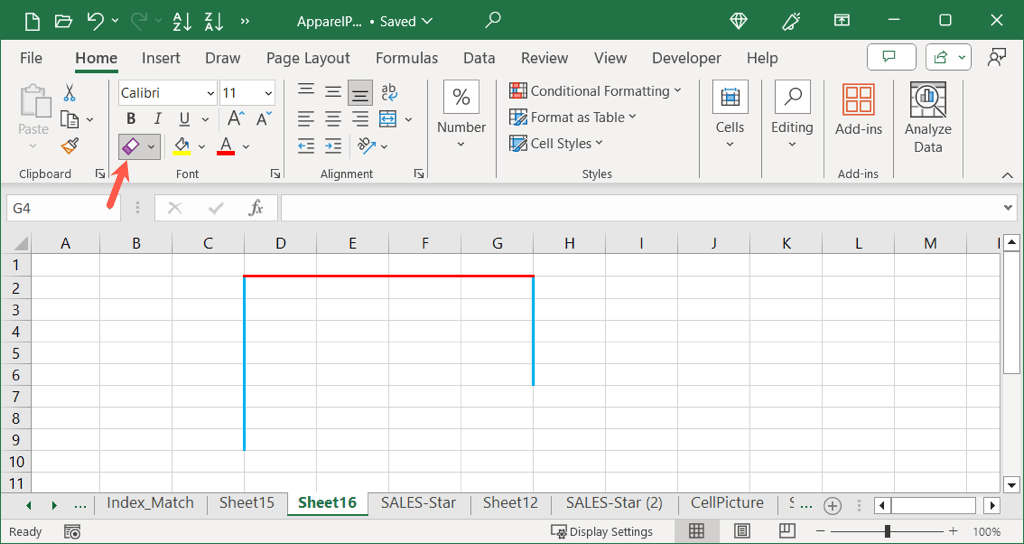Click Display Settings in status bar
1024x544 pixels.
(x=602, y=531)
